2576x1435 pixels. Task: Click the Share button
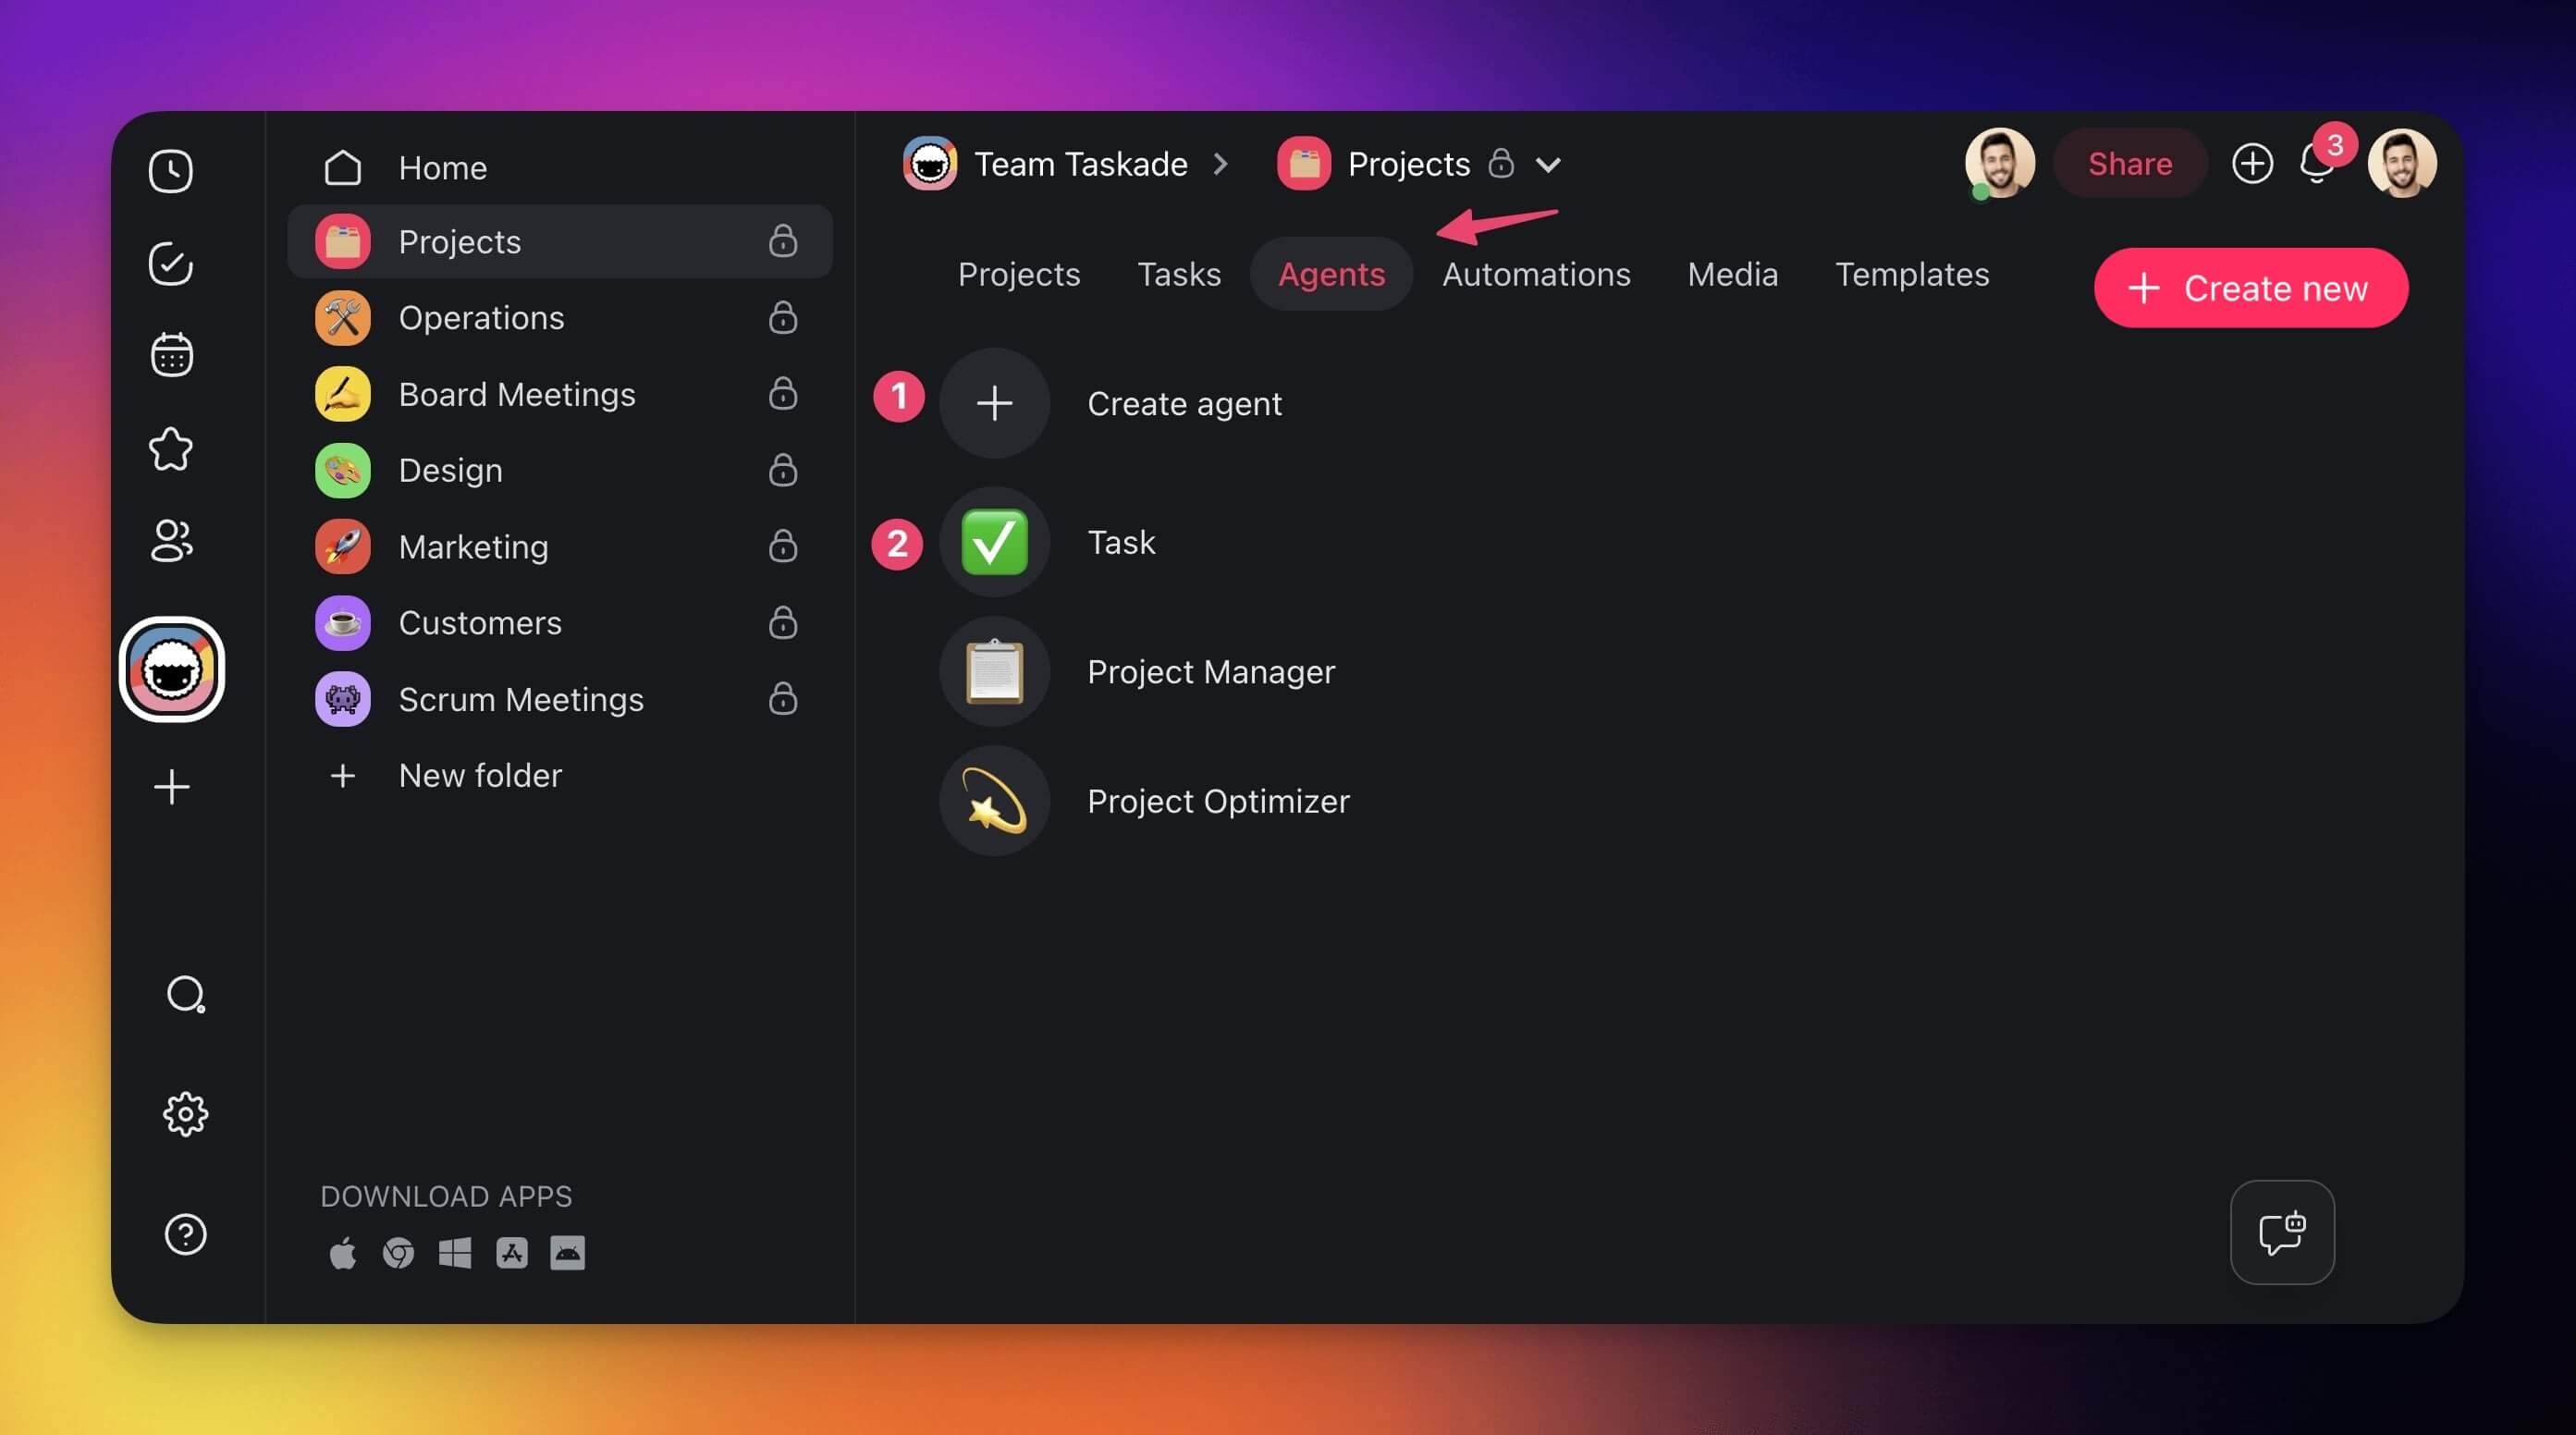[2129, 164]
